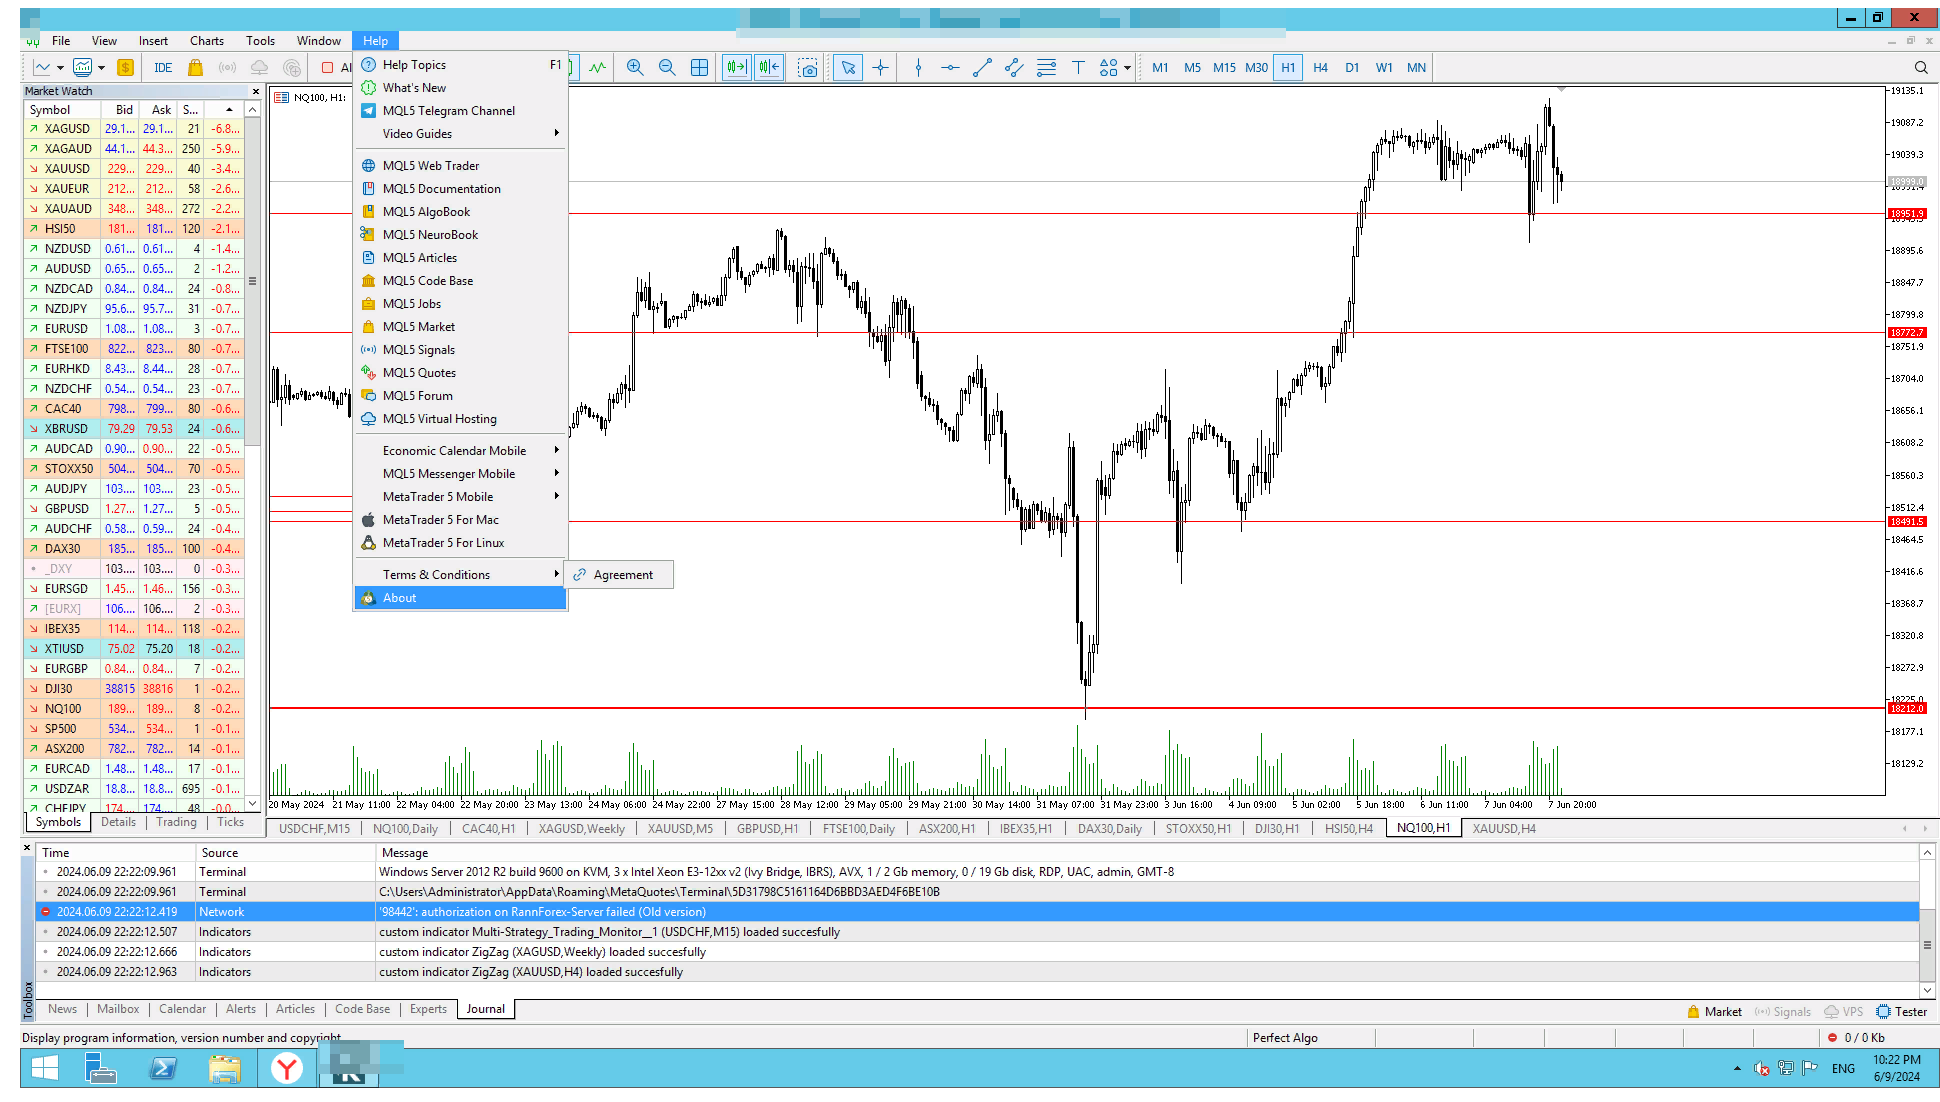Open the Yandex browser taskbar icon

coord(287,1069)
